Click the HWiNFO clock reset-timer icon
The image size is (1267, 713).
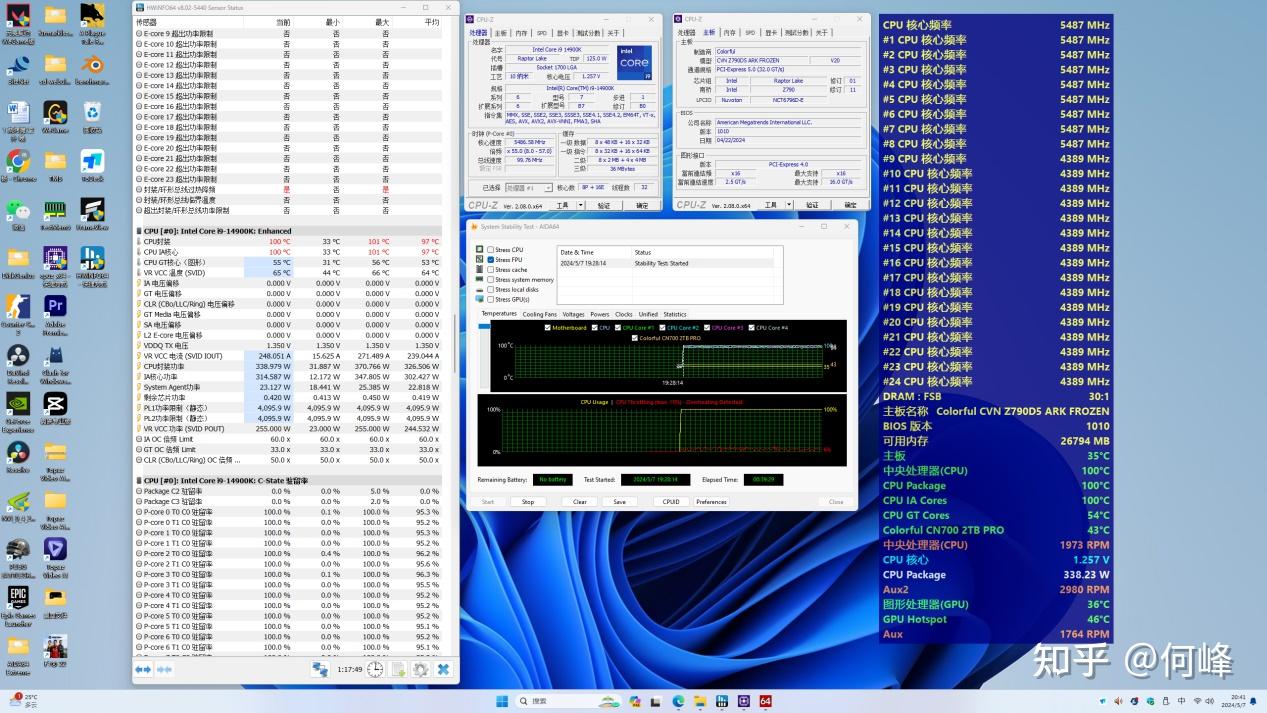tap(374, 669)
